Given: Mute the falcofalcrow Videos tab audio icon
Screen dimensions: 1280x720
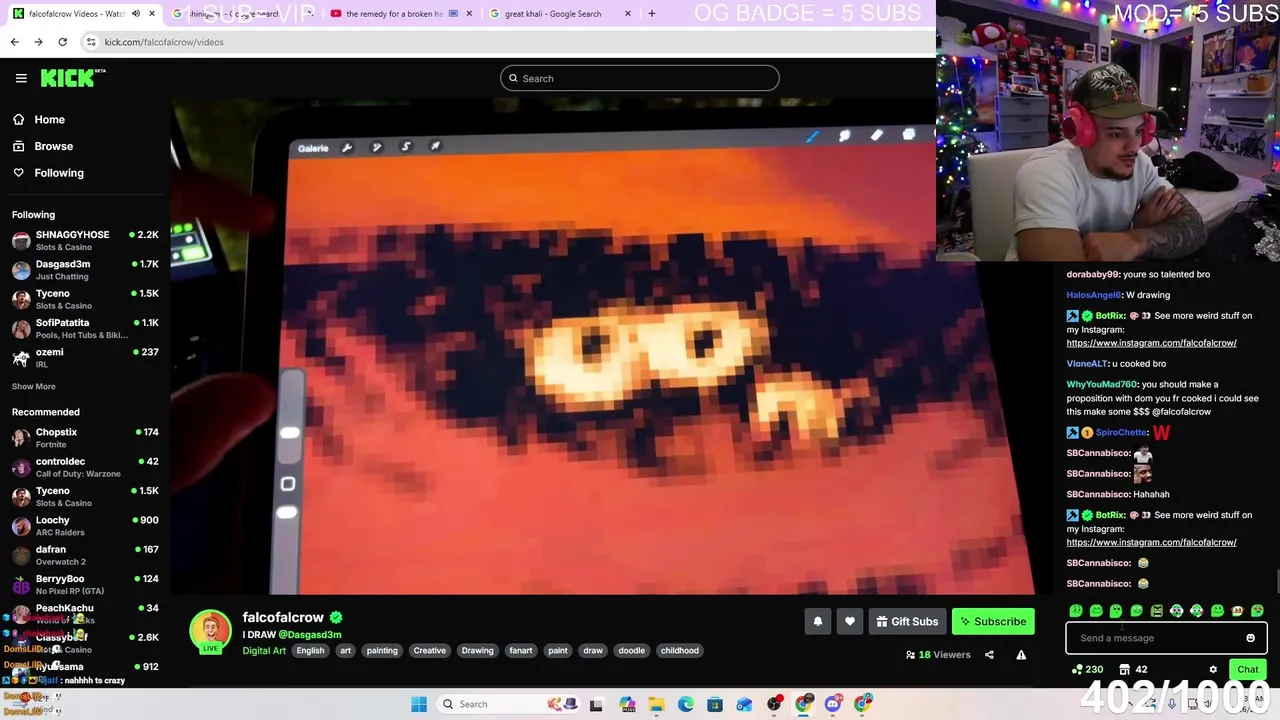Looking at the screenshot, I should [x=136, y=14].
